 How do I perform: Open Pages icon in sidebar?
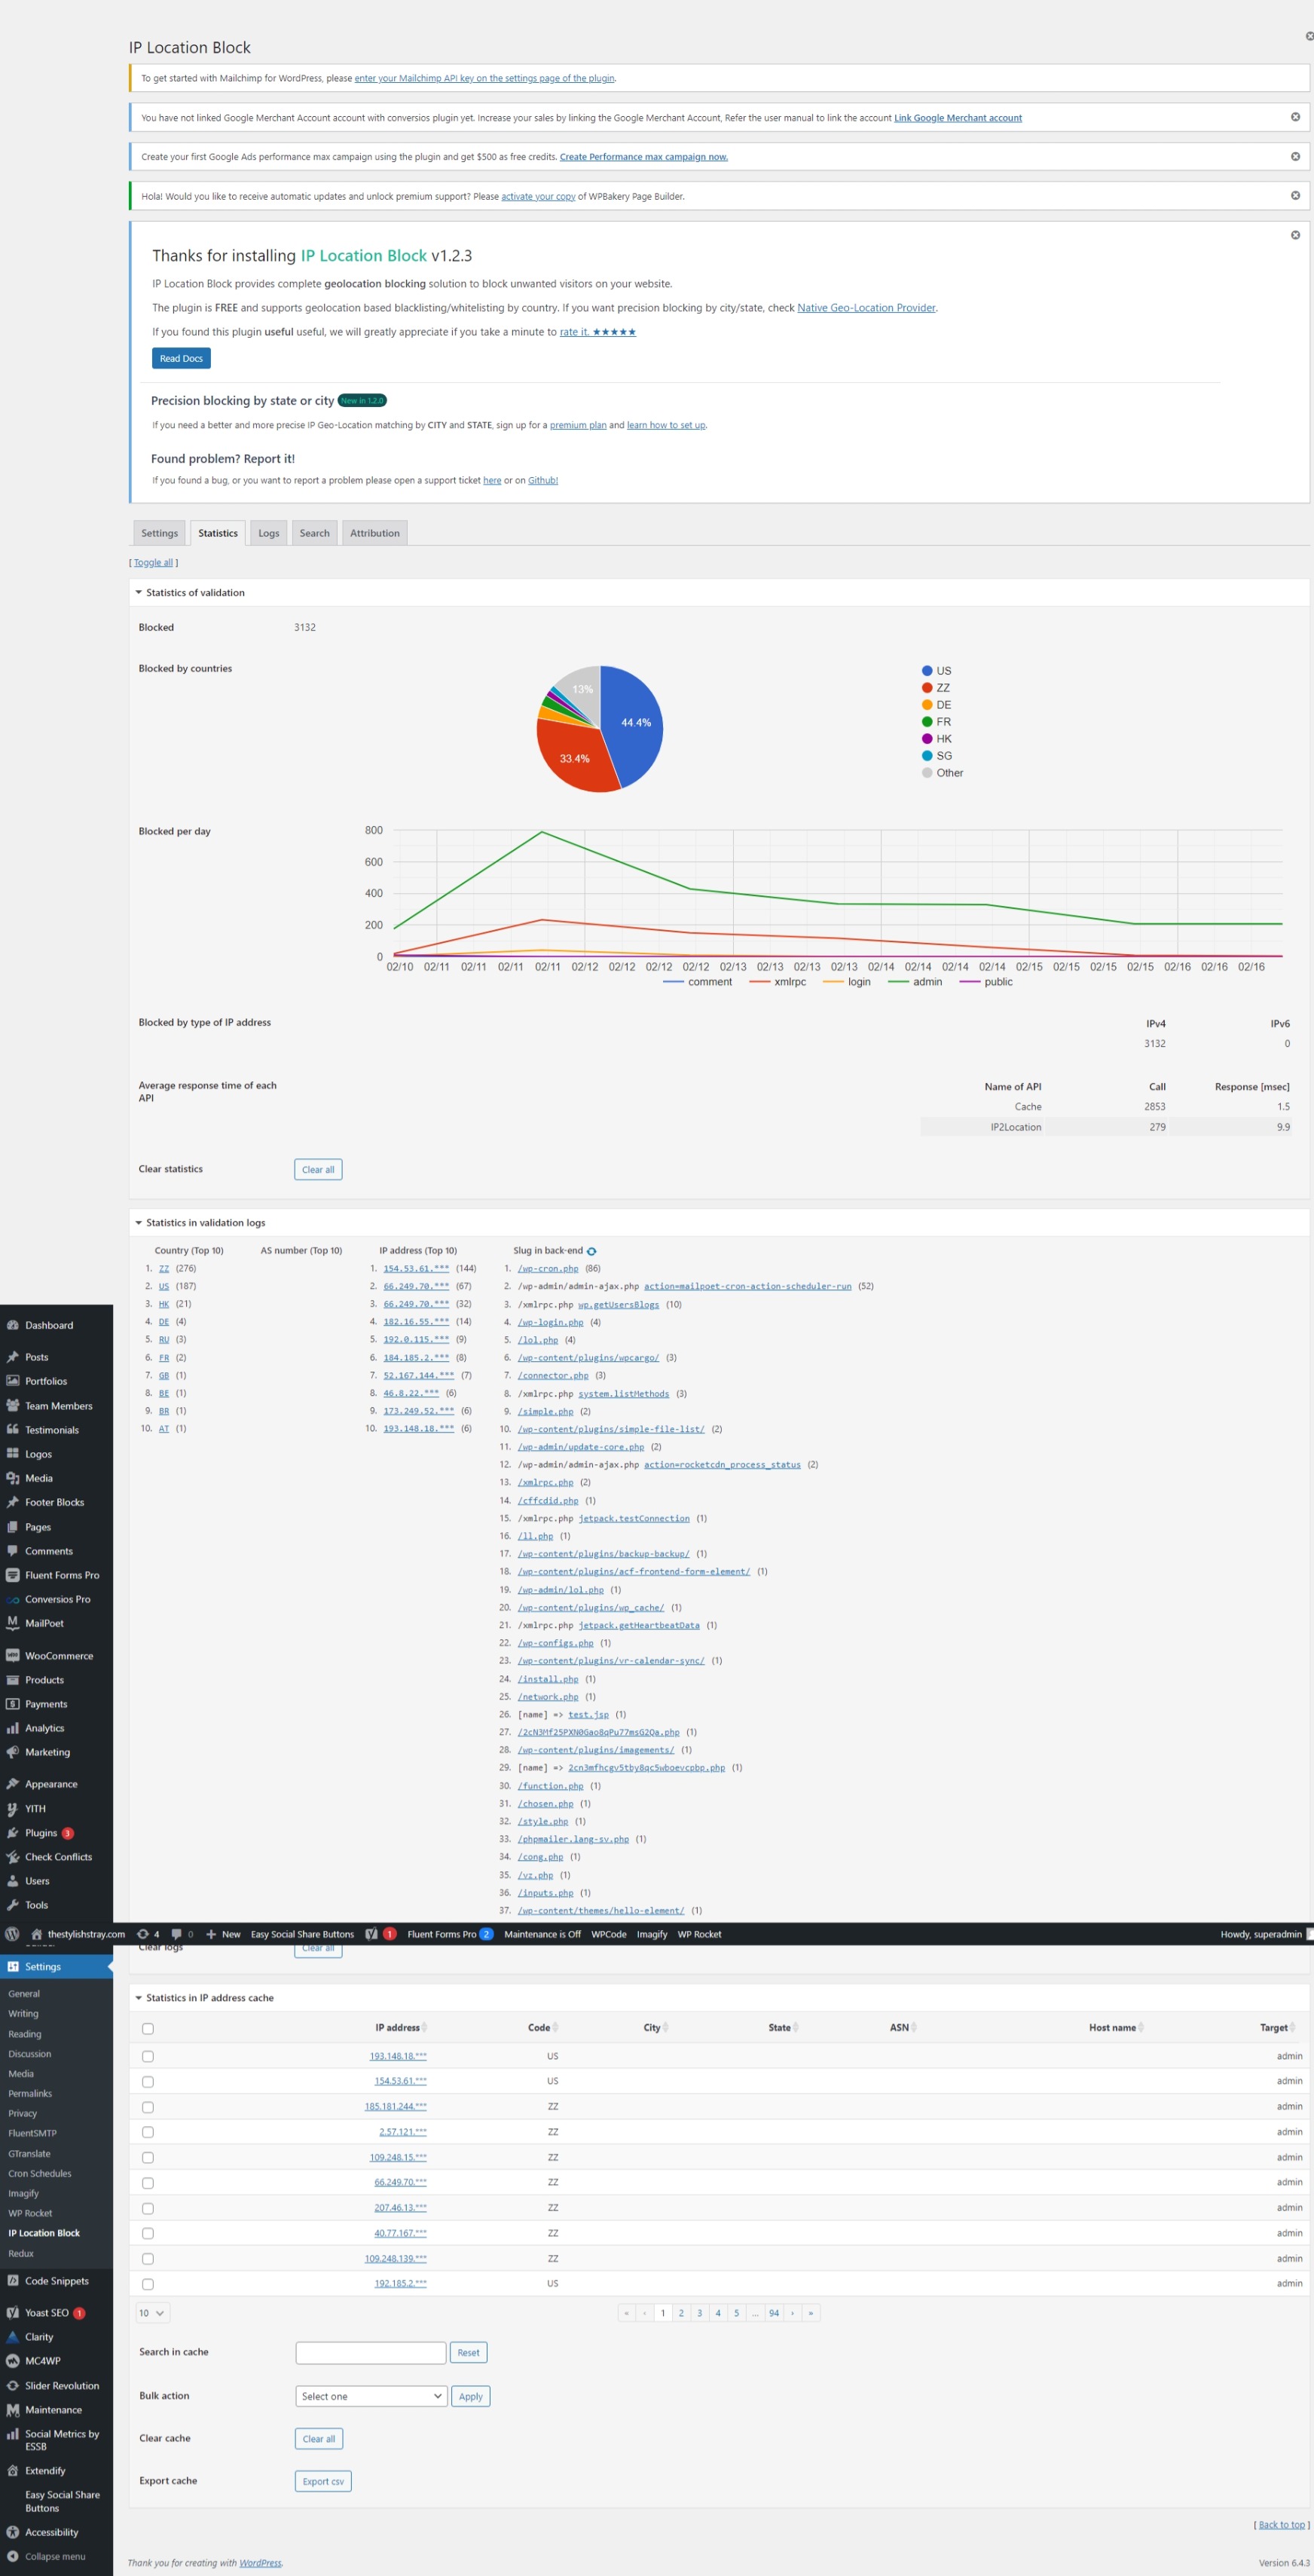[13, 1527]
